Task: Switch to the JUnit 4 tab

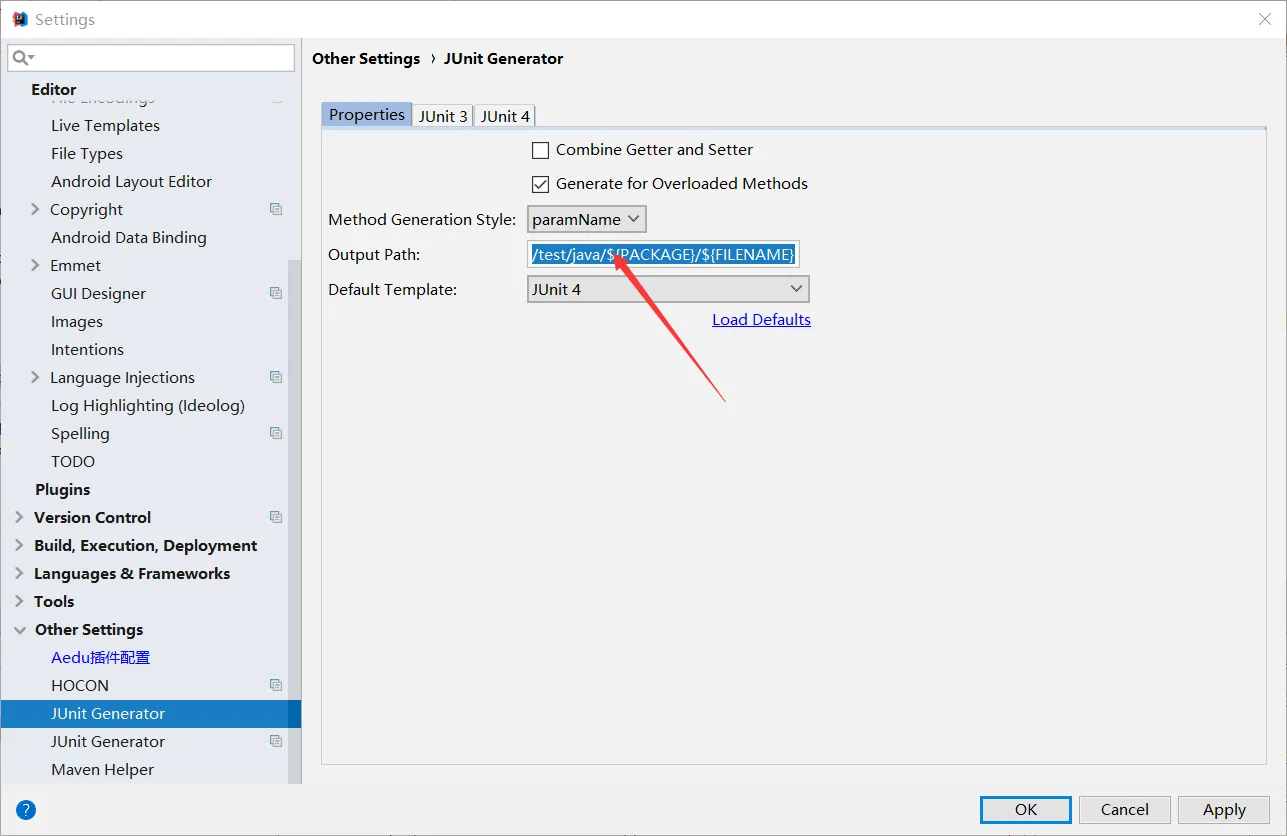Action: tap(505, 116)
